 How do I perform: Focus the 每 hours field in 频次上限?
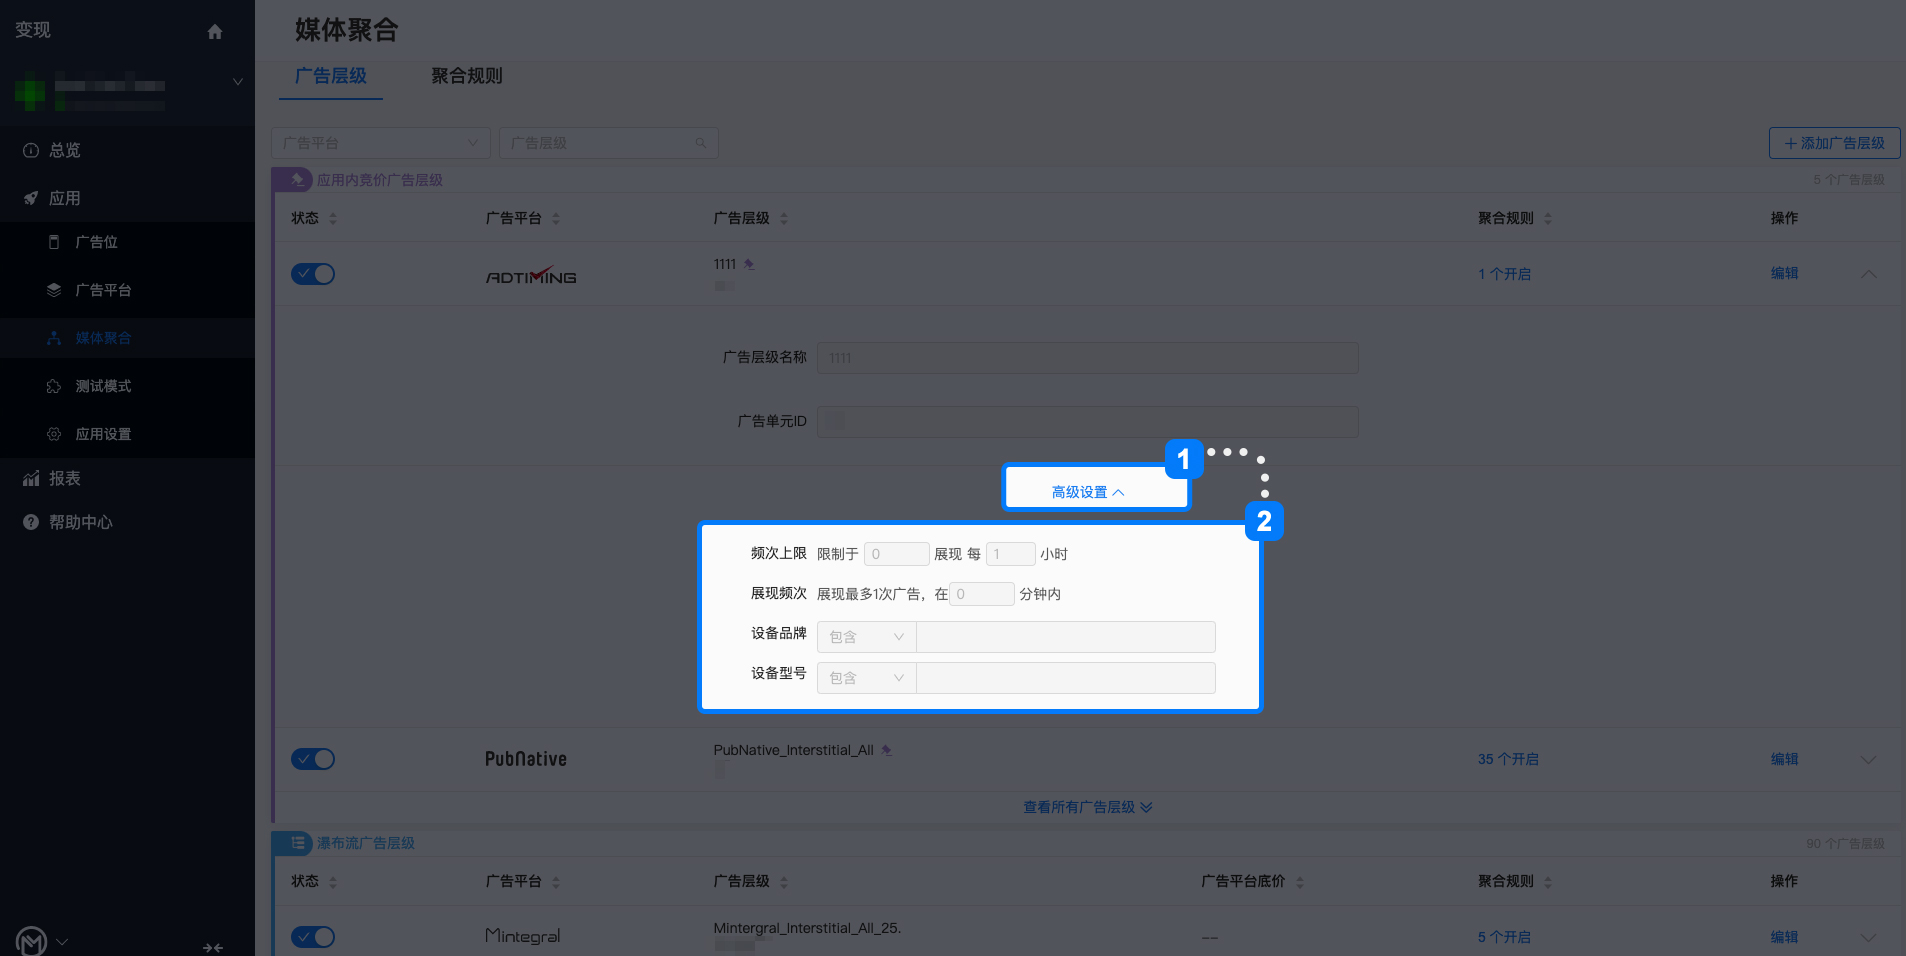[x=1011, y=554]
